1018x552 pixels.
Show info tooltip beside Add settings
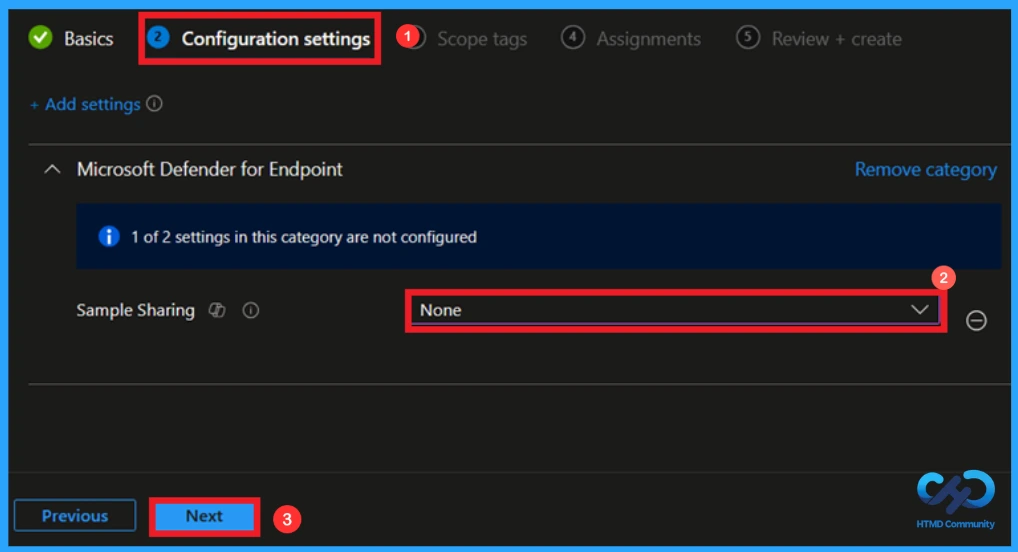155,104
